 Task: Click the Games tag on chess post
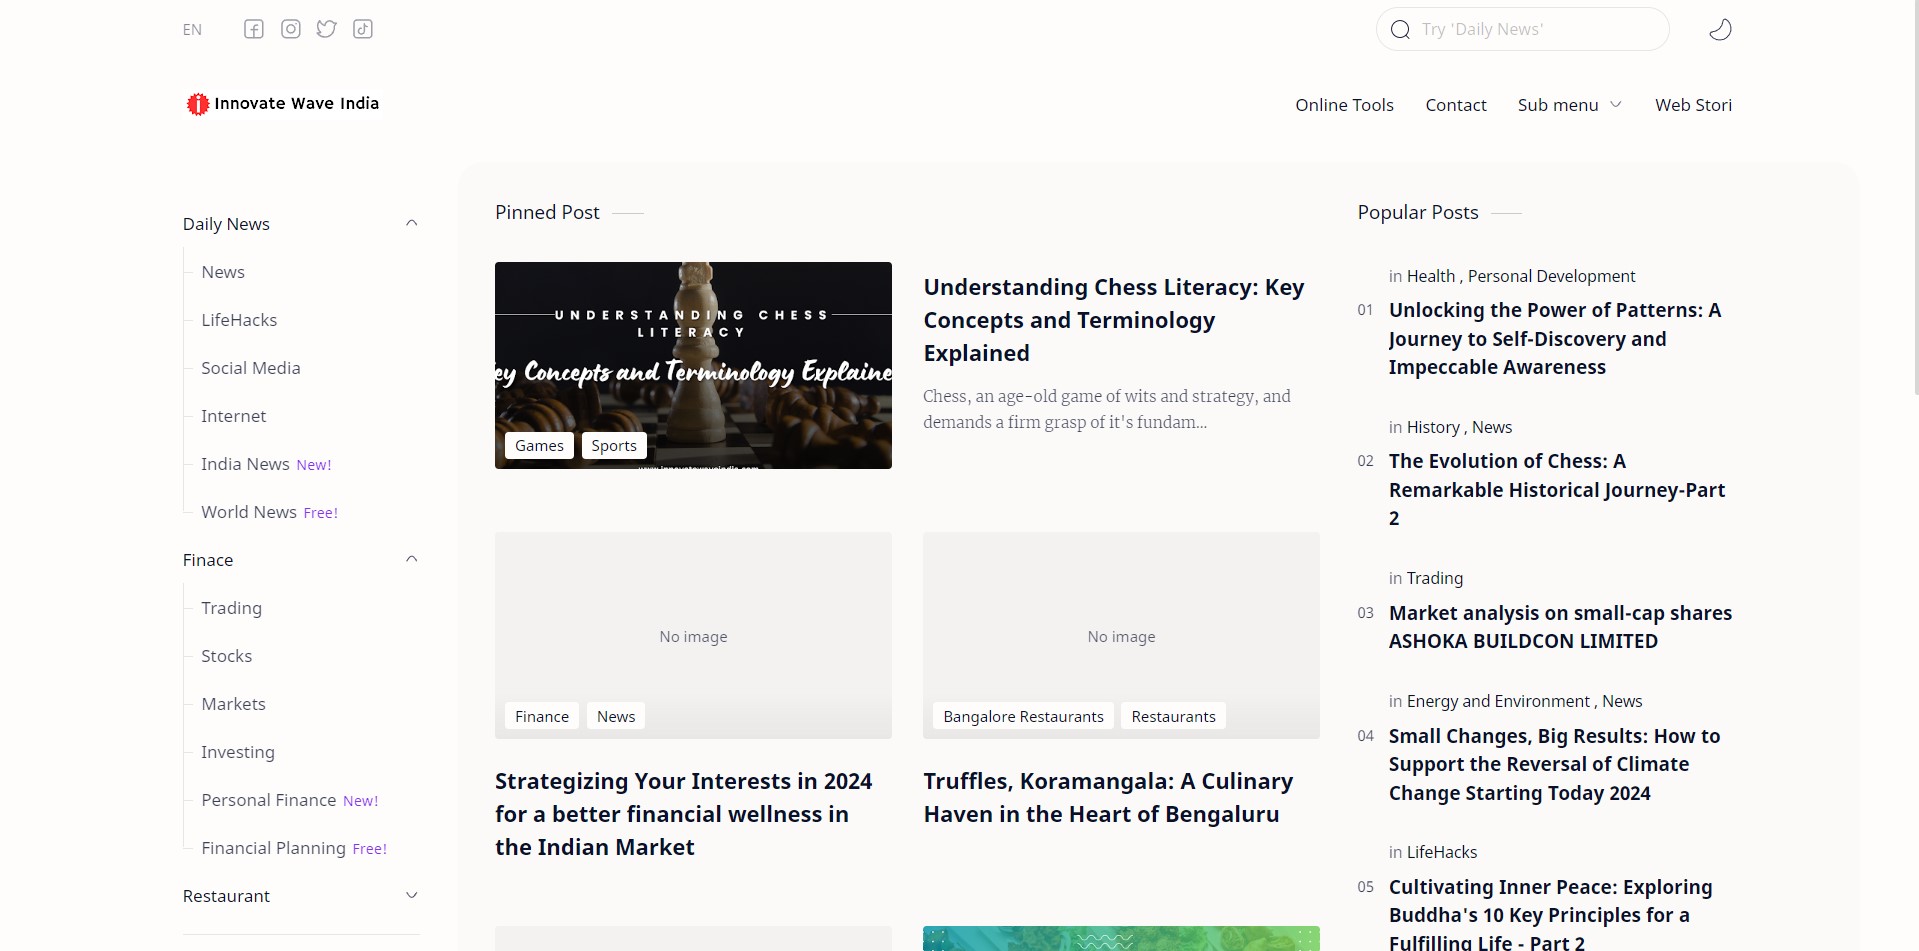pos(539,446)
